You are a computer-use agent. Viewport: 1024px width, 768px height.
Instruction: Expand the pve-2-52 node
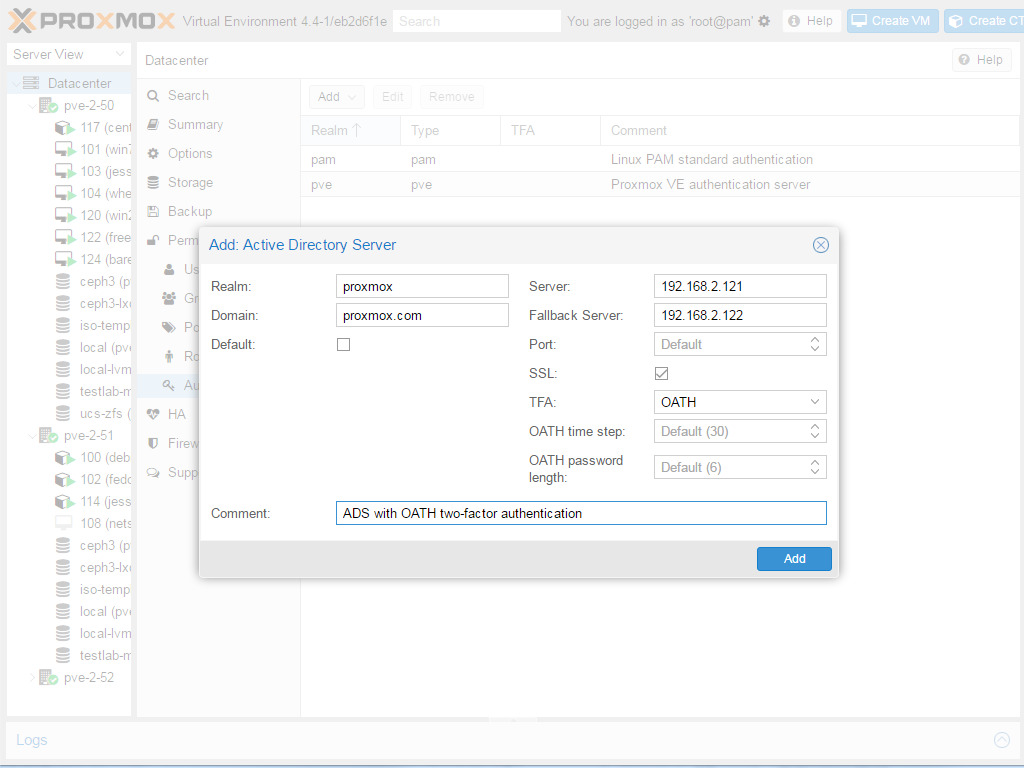[32, 677]
